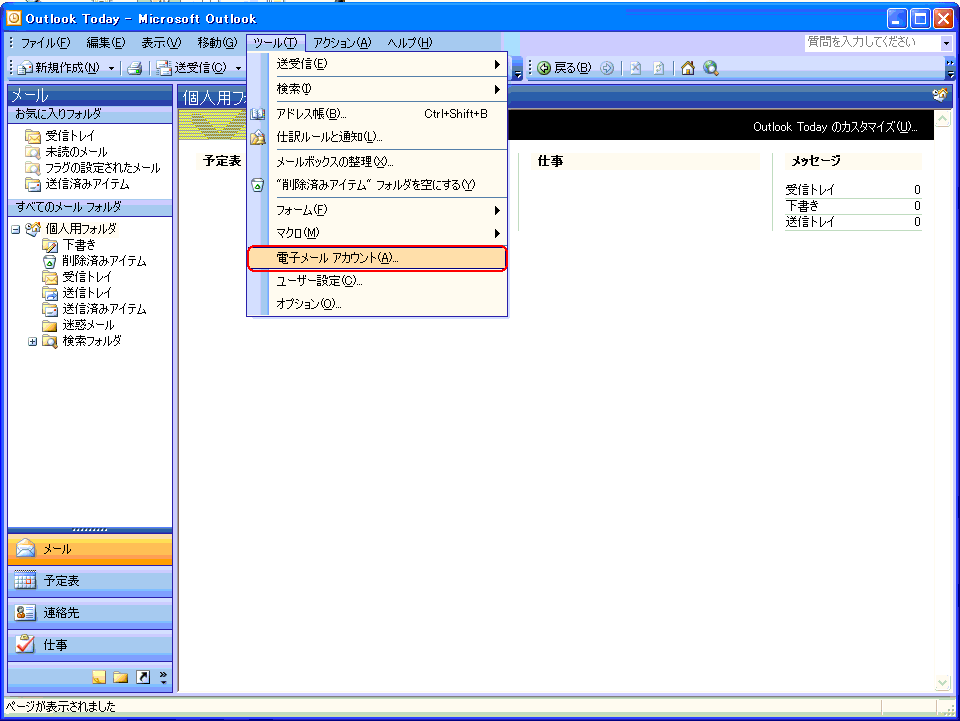Click the Rules and Alerts menu icon
The height and width of the screenshot is (721, 960).
point(258,137)
